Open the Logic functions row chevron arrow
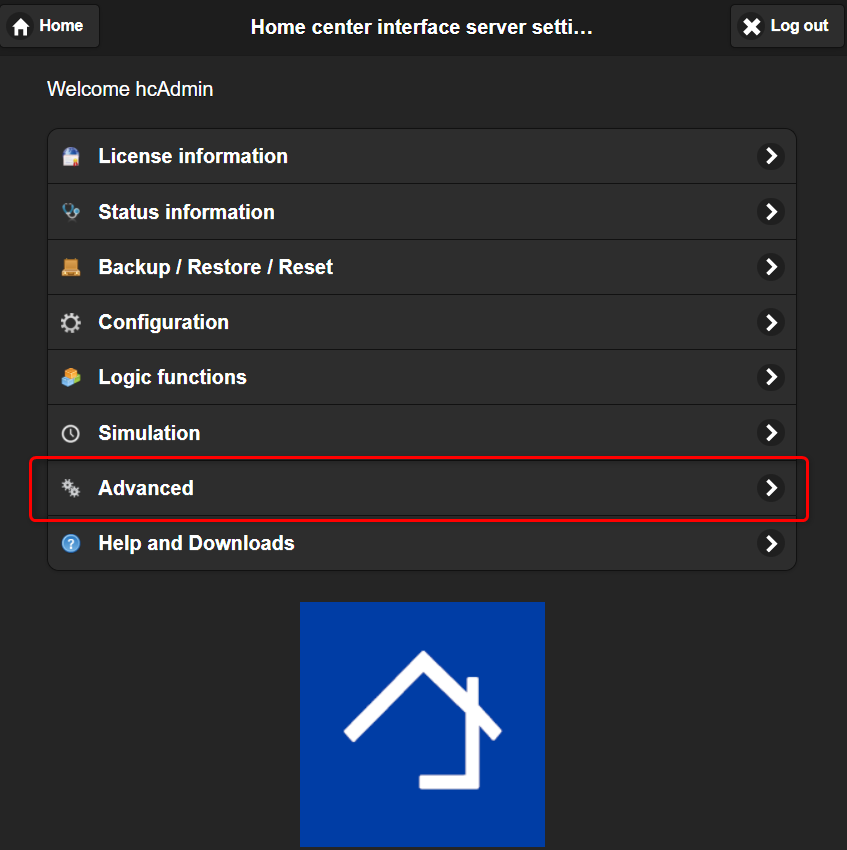This screenshot has width=847, height=850. coord(771,377)
